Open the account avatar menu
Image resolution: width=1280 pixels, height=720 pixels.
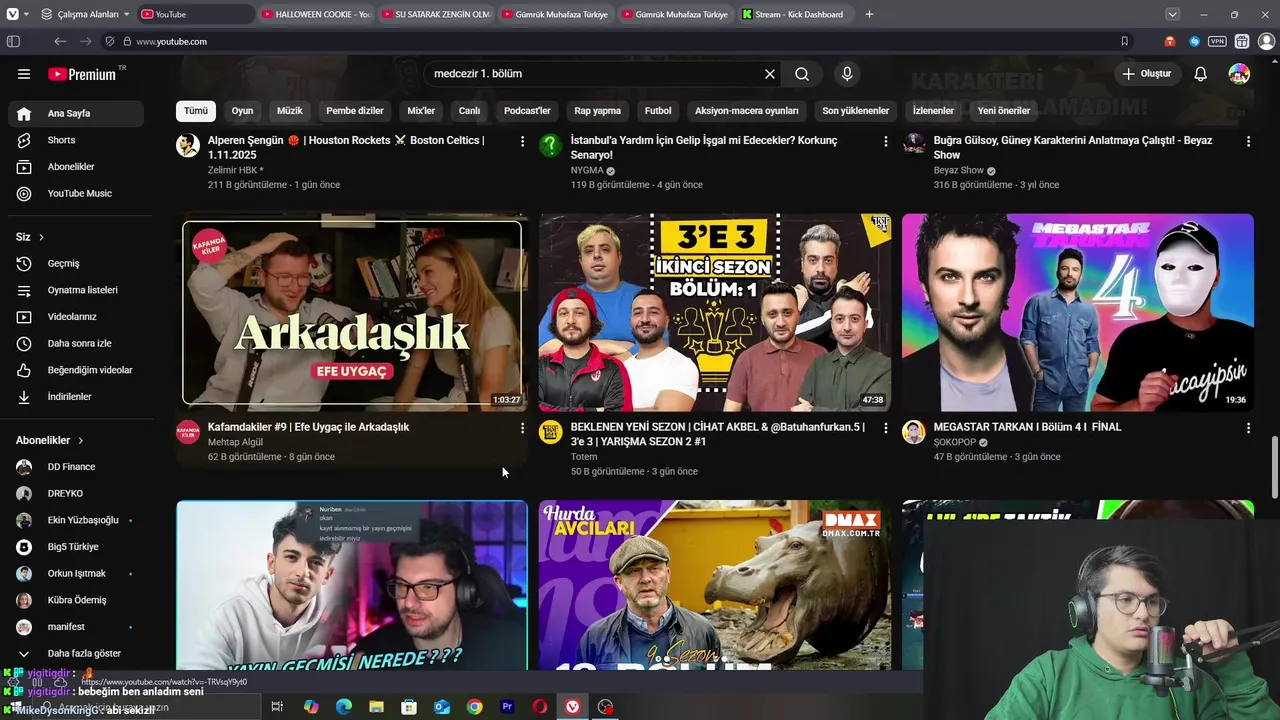coord(1239,74)
